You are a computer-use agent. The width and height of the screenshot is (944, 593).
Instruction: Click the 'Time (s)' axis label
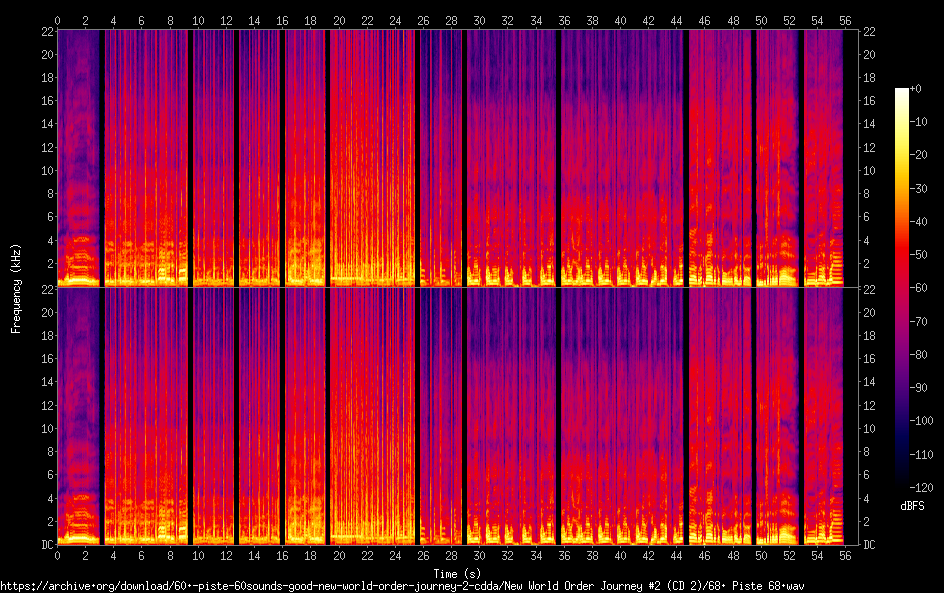(450, 572)
